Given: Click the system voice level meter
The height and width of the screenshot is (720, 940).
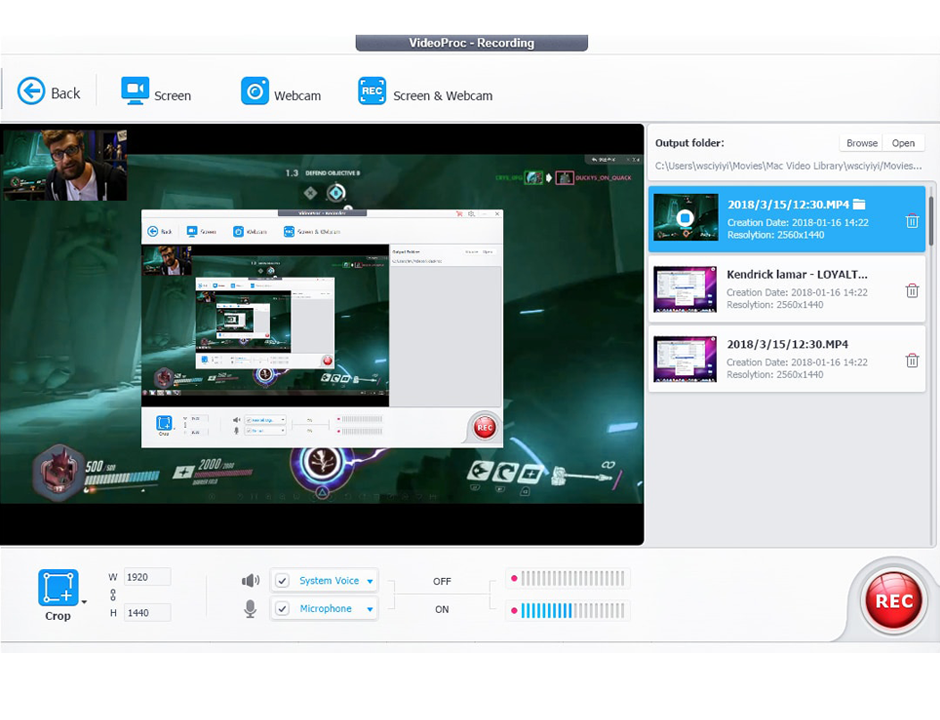Looking at the screenshot, I should point(568,579).
